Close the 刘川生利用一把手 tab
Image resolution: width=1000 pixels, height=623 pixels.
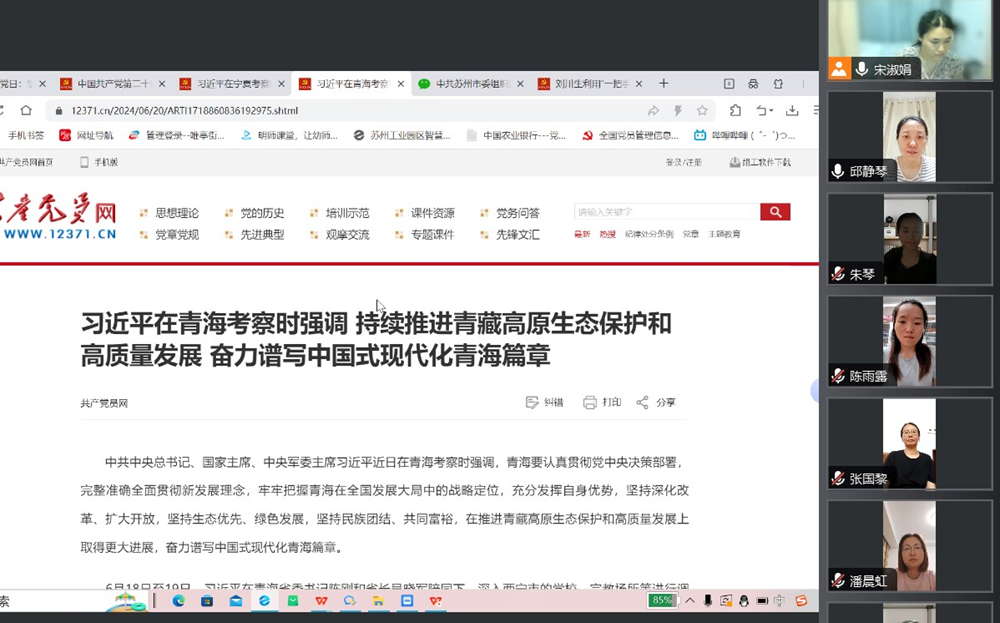pos(639,84)
